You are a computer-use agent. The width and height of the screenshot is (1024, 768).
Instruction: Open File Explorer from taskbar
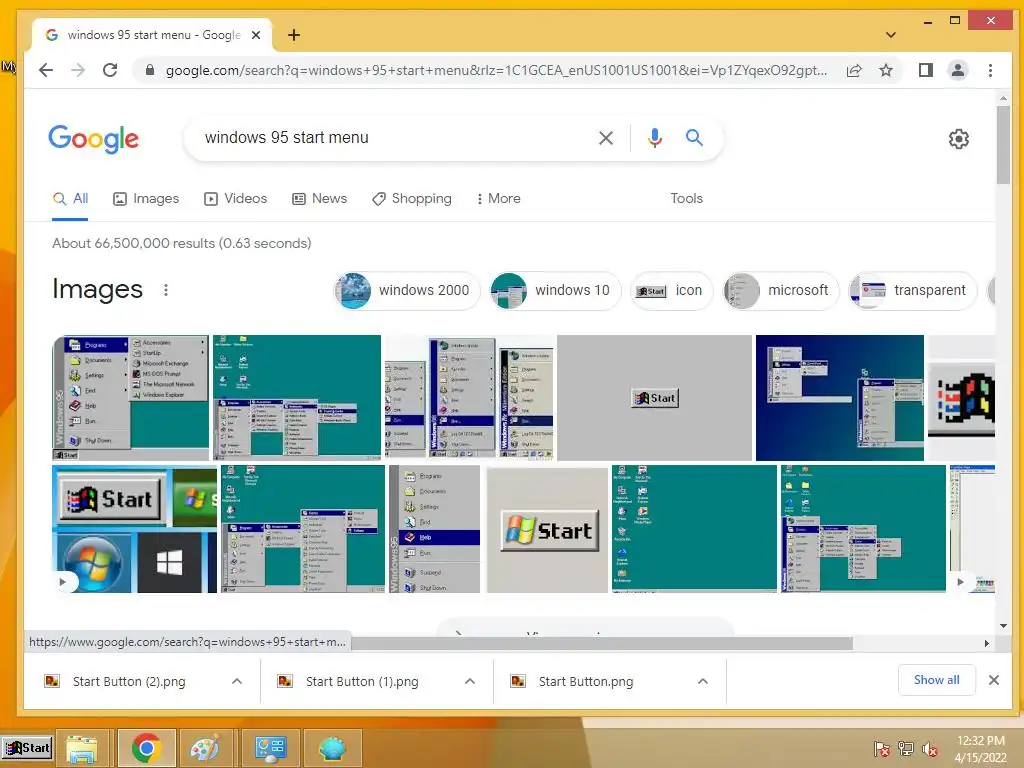[x=81, y=748]
